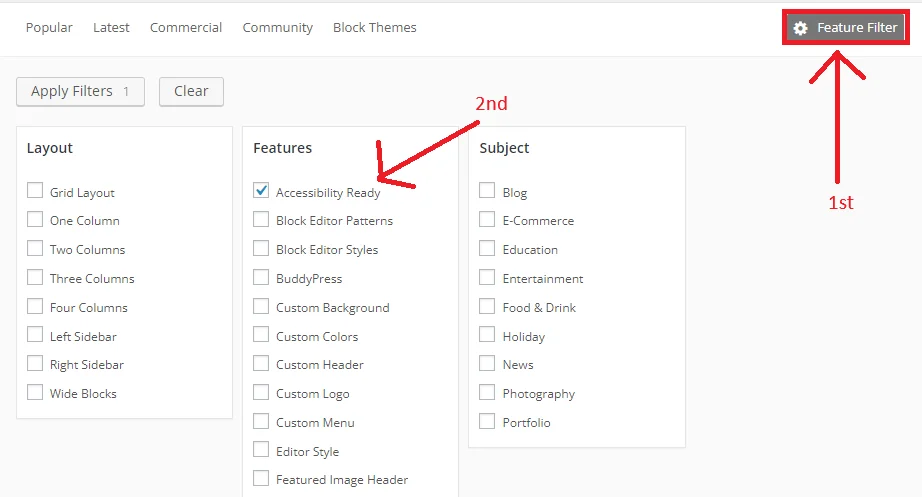Check the E-Commerce subject checkbox
Image resolution: width=922 pixels, height=497 pixels.
(x=487, y=220)
